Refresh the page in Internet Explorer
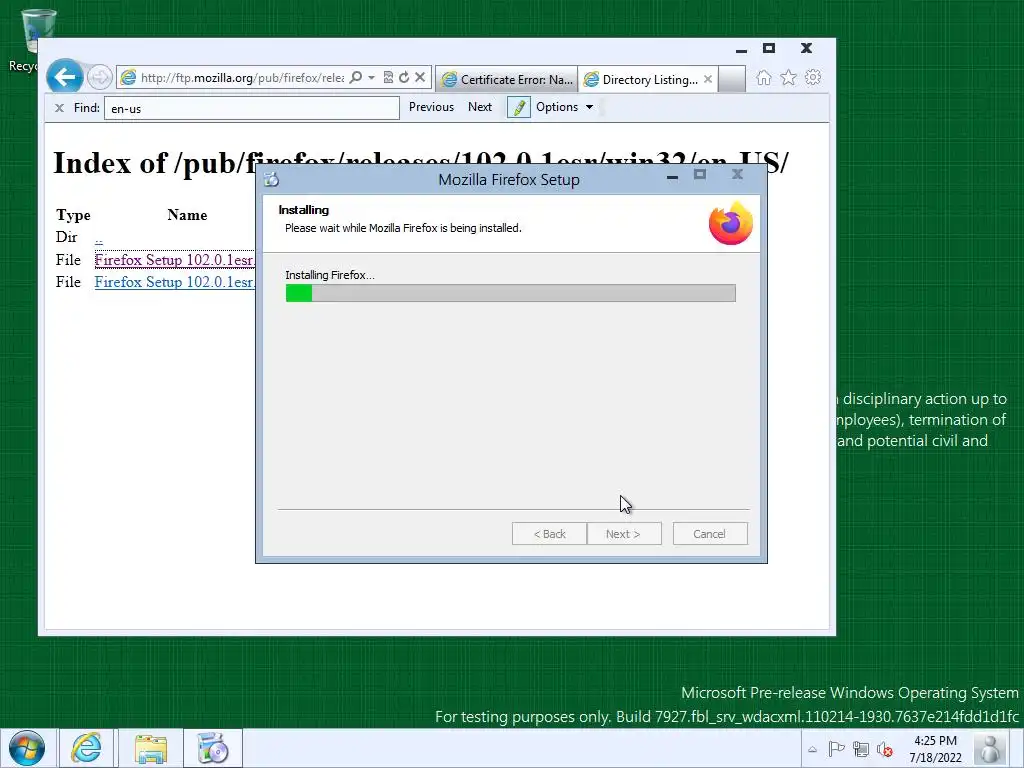This screenshot has width=1024, height=768. pos(404,78)
